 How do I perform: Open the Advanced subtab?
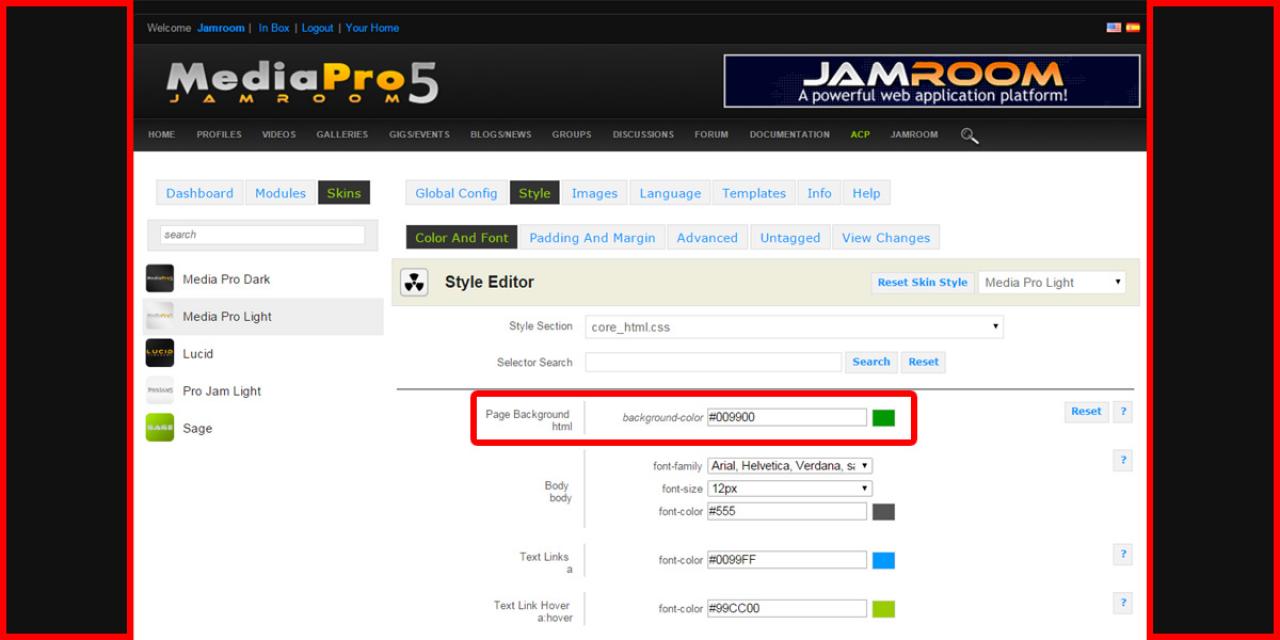pyautogui.click(x=707, y=237)
